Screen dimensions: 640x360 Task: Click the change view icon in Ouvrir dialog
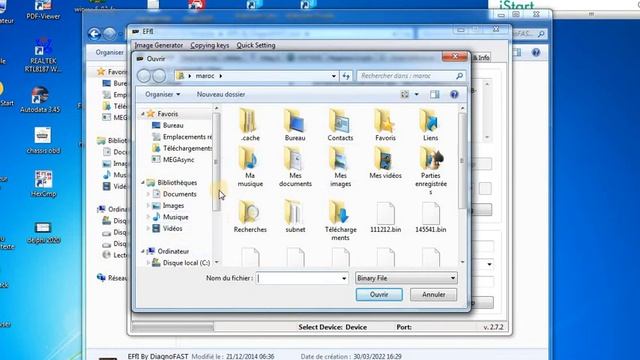(x=404, y=94)
